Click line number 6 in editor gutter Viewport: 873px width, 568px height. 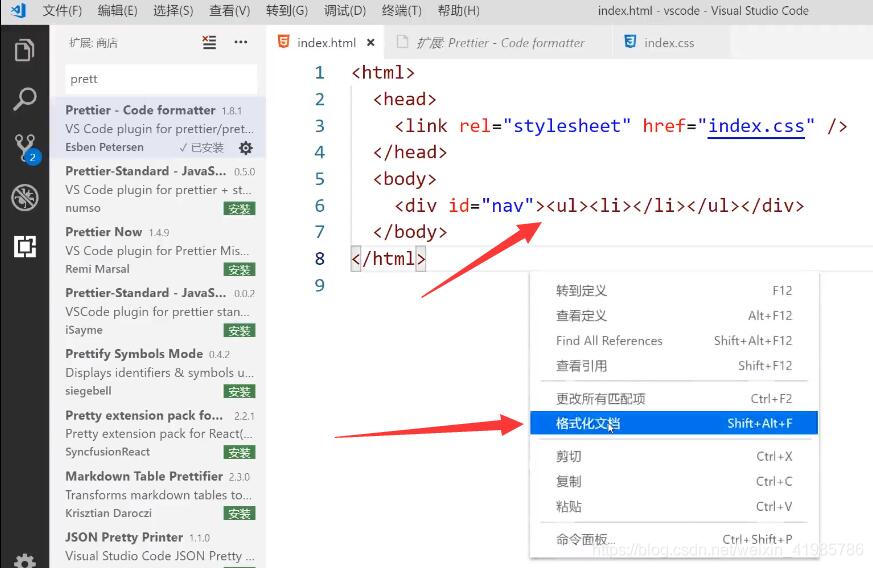(320, 205)
